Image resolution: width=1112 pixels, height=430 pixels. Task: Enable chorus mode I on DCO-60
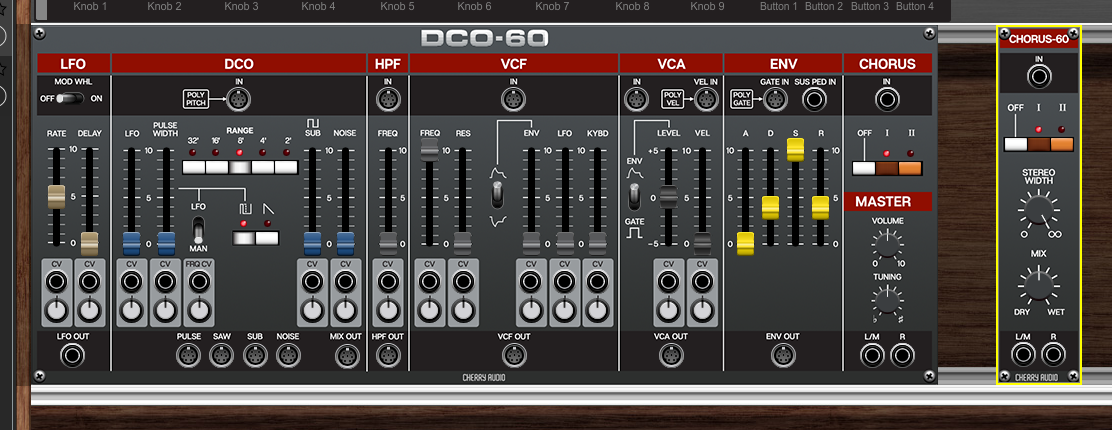click(x=887, y=168)
